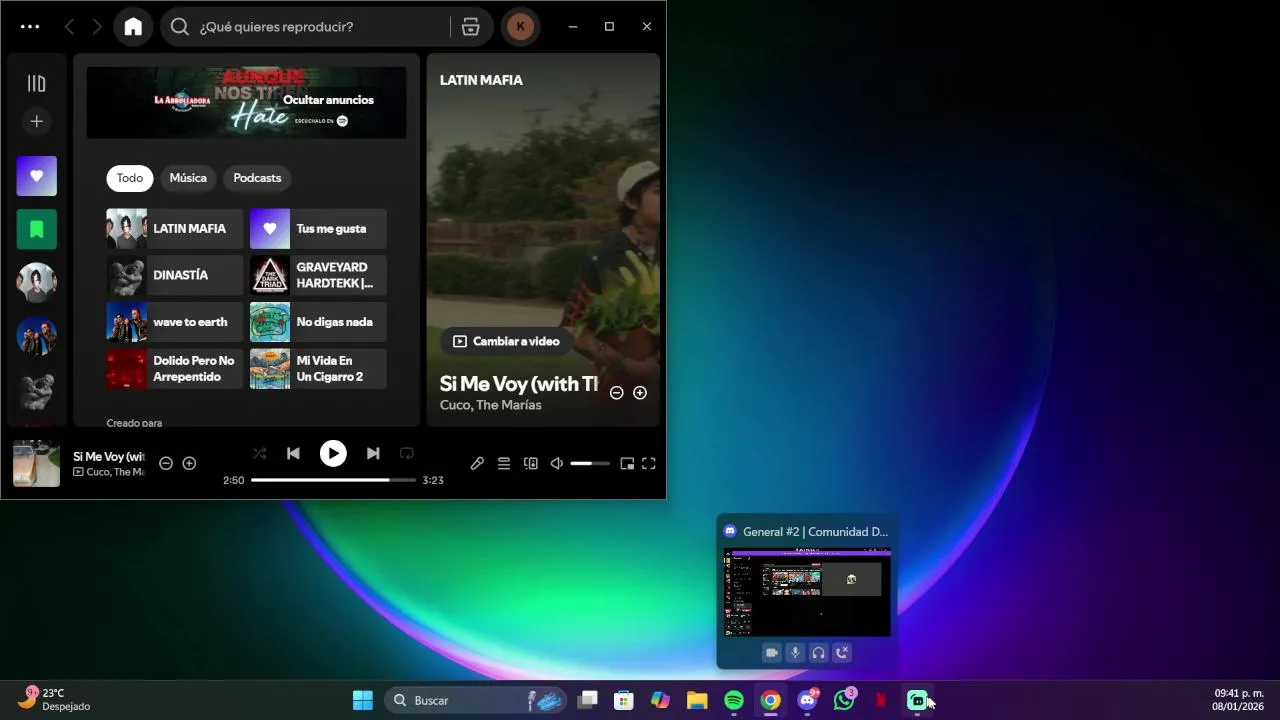Open the 'GRAVEYARD HARDTEKK' shortcut tile
This screenshot has width=1280, height=720.
[x=318, y=275]
